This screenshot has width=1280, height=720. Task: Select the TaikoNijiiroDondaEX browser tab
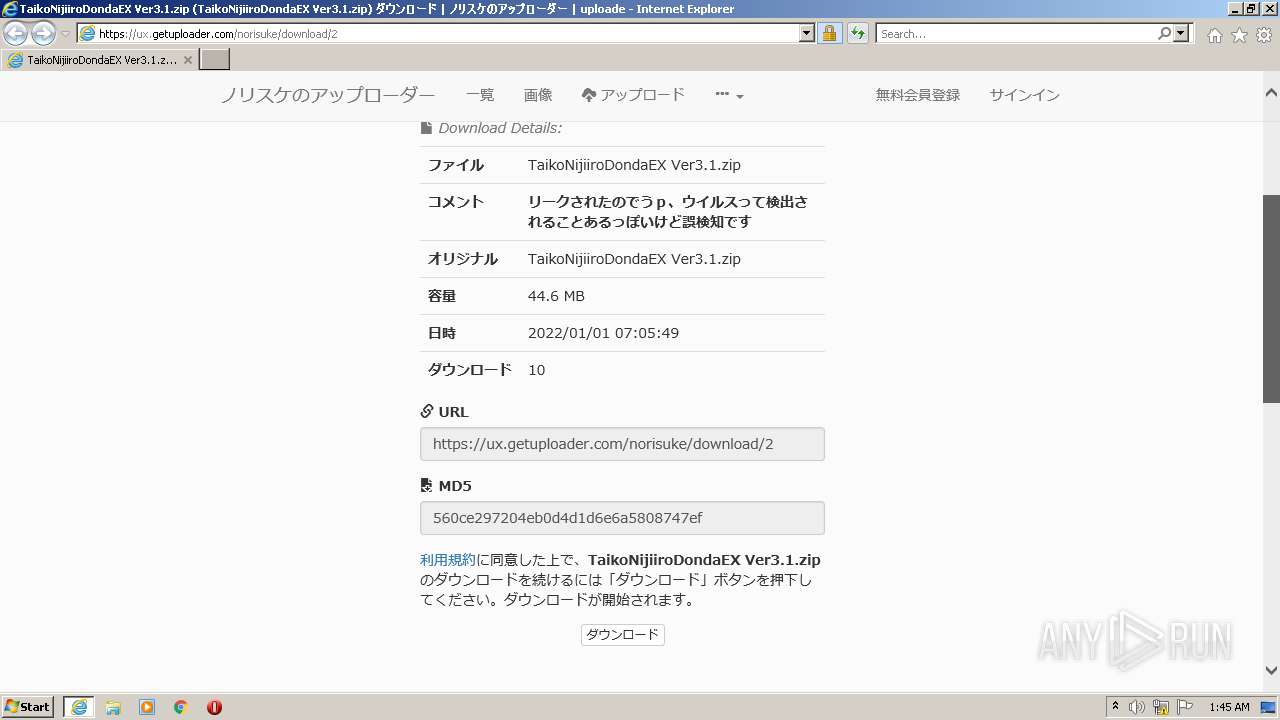100,60
